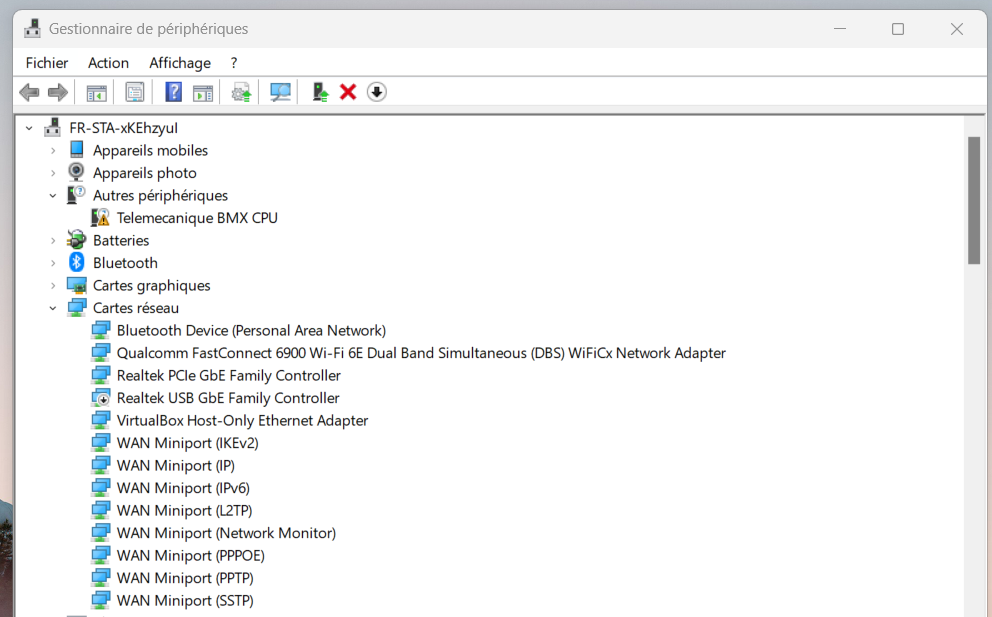
Task: Click the Properties toolbar icon
Action: 134,92
